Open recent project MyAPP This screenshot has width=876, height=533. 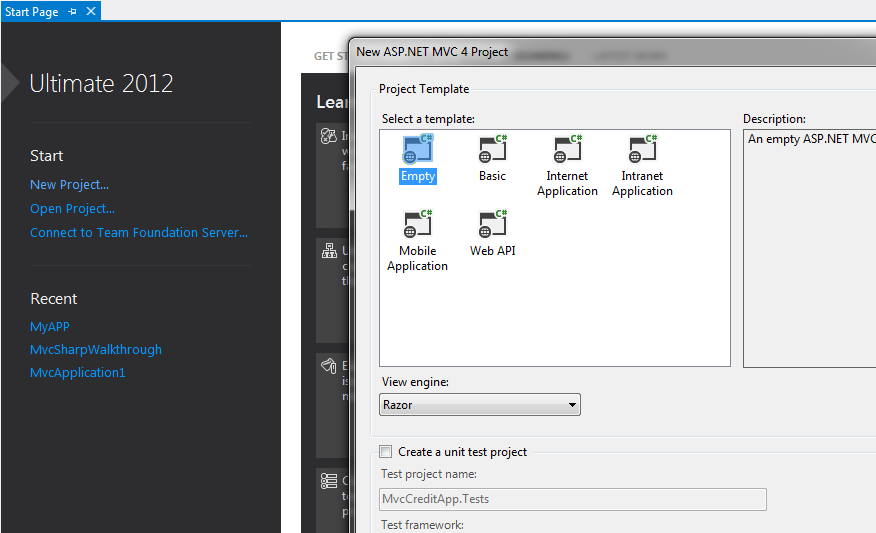(x=50, y=326)
